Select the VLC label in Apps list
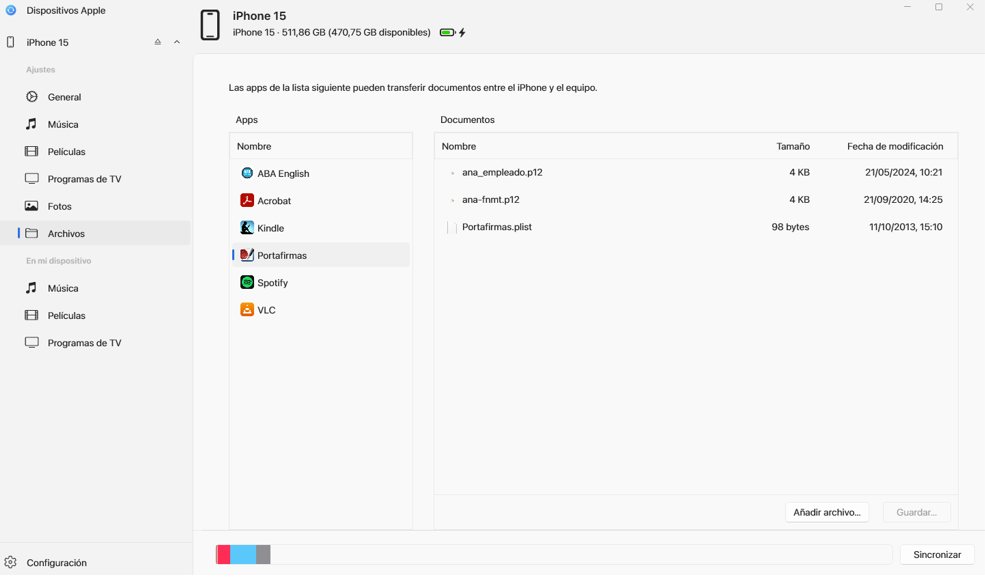This screenshot has height=577, width=985. pos(266,310)
